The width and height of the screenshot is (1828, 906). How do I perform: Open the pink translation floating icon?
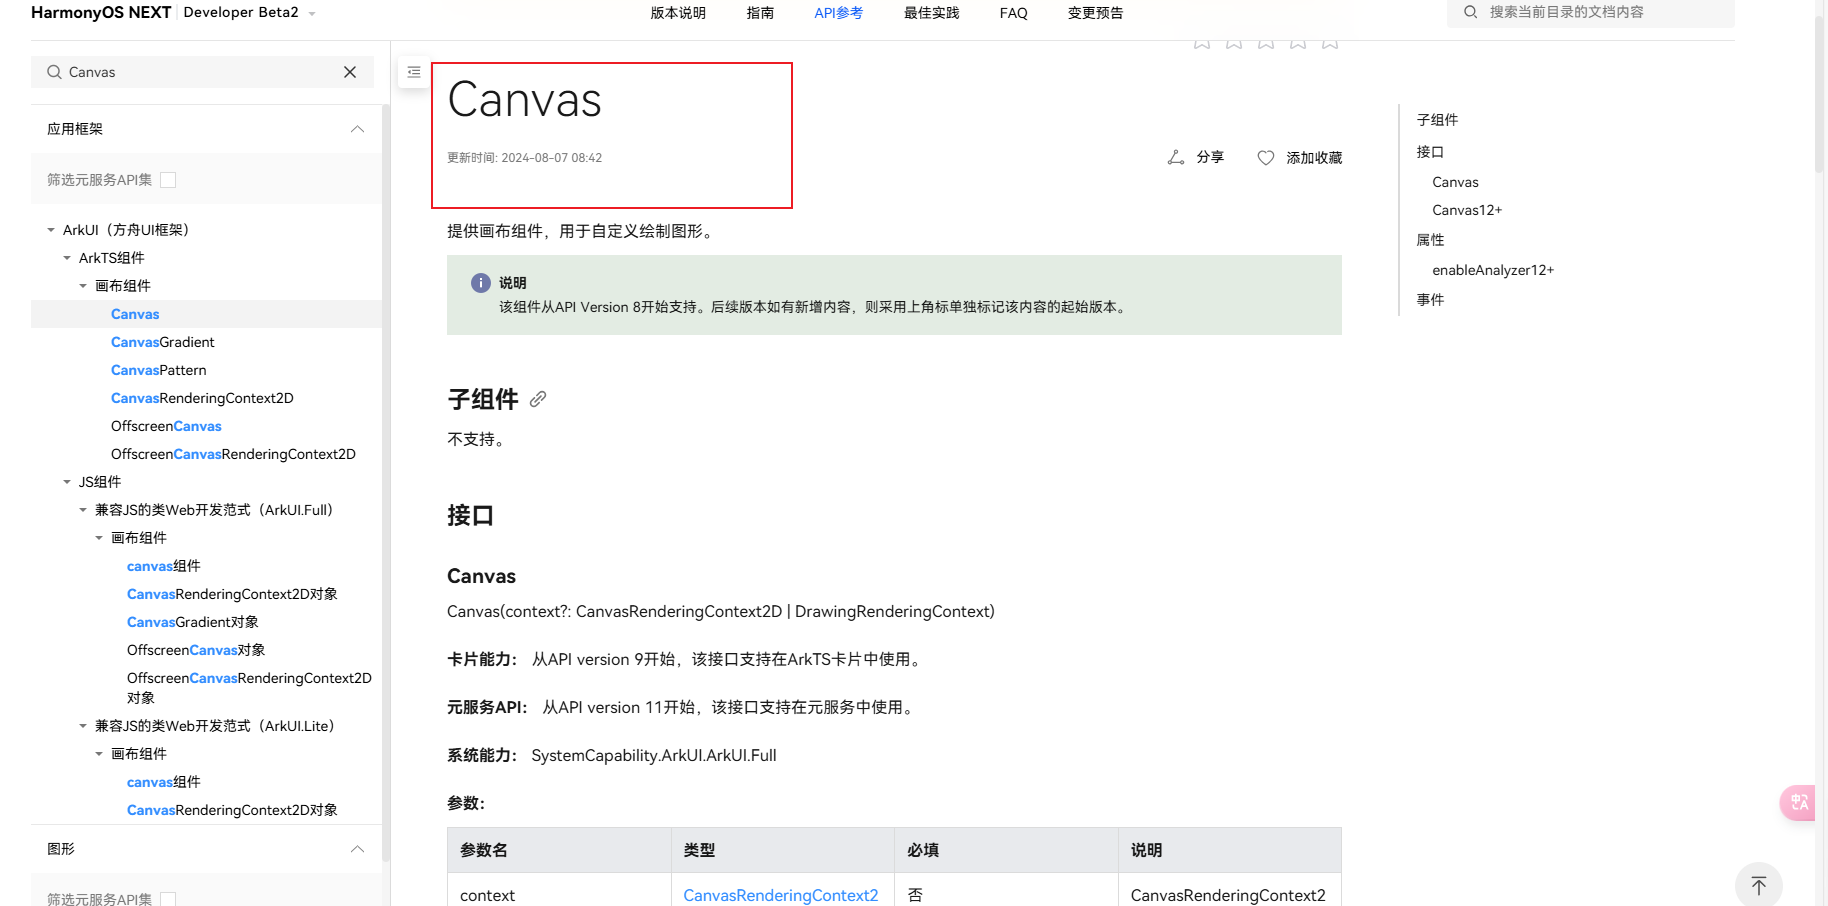pyautogui.click(x=1799, y=802)
